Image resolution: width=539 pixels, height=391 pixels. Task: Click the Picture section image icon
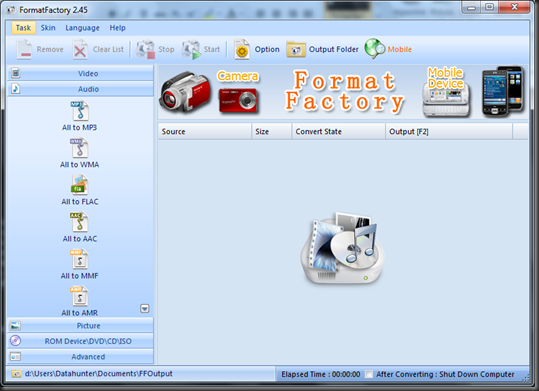tap(15, 325)
